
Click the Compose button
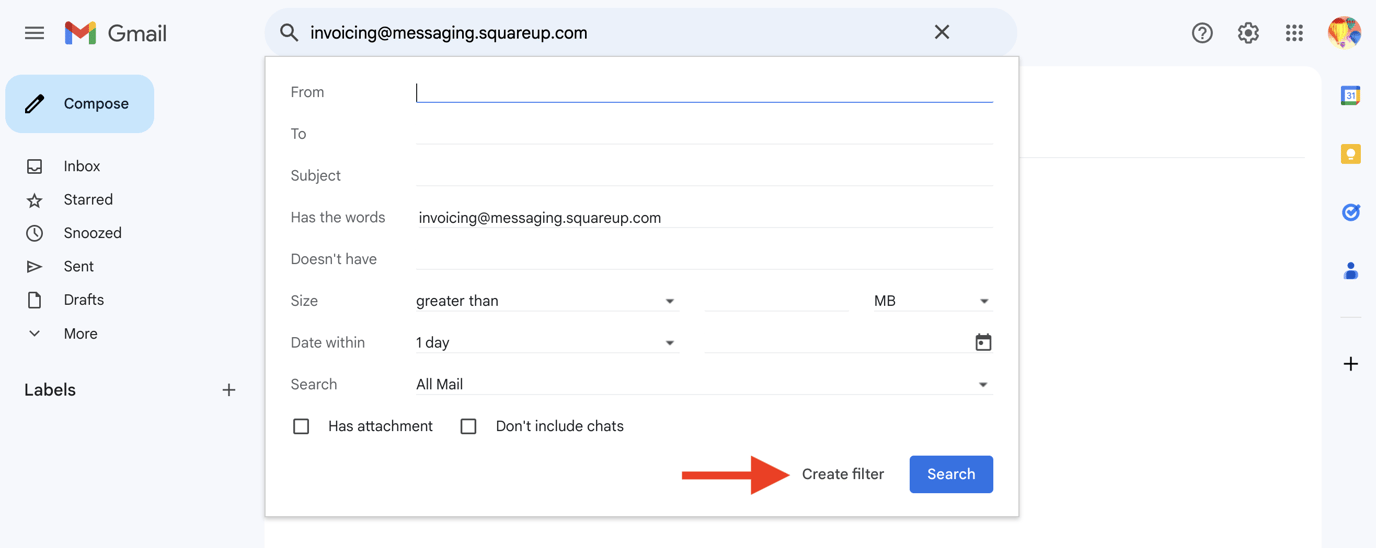(80, 104)
